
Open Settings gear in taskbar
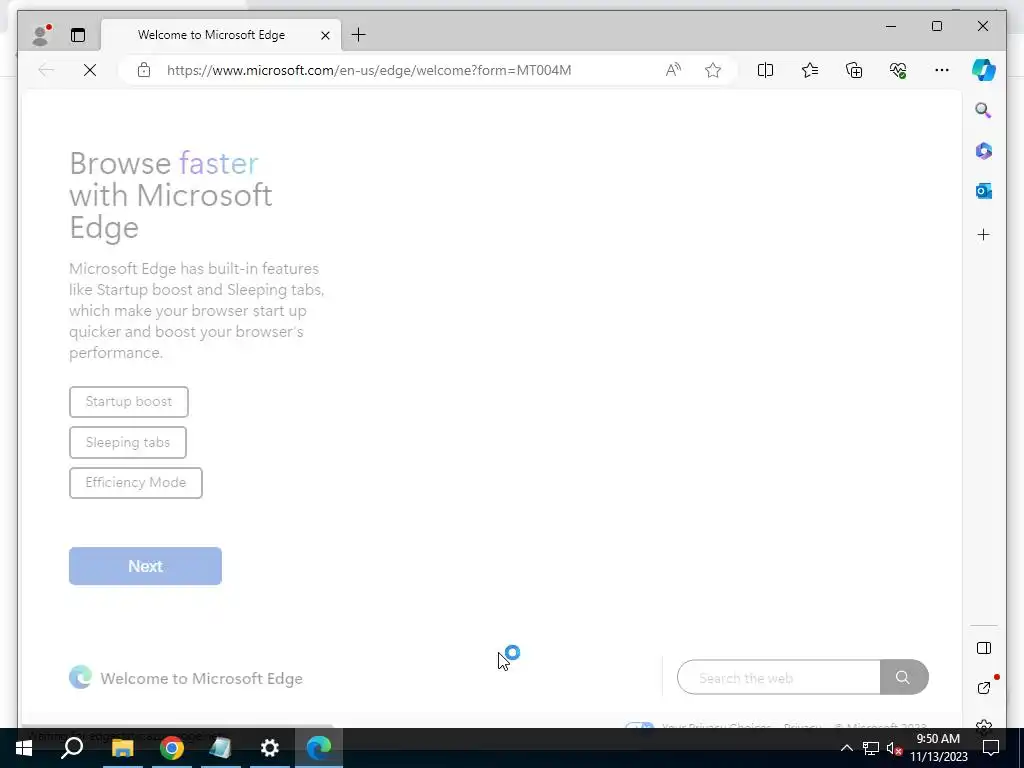tap(270, 748)
